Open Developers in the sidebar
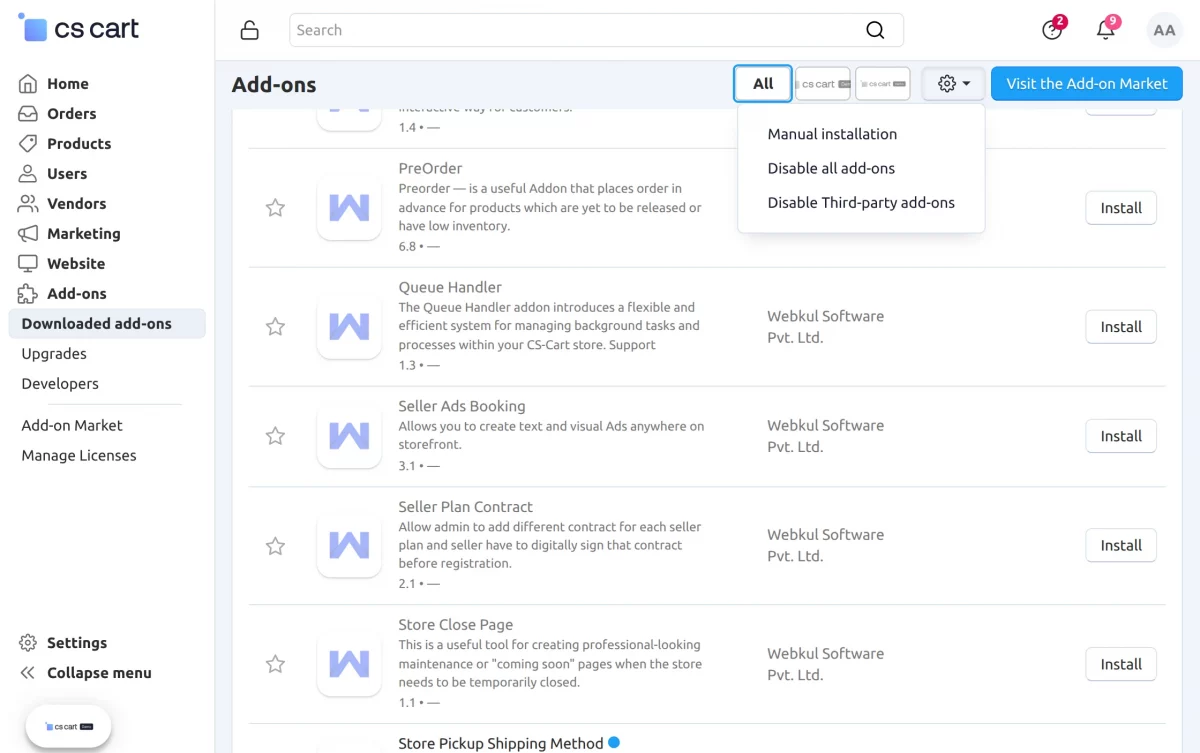The height and width of the screenshot is (753, 1200). click(60, 384)
